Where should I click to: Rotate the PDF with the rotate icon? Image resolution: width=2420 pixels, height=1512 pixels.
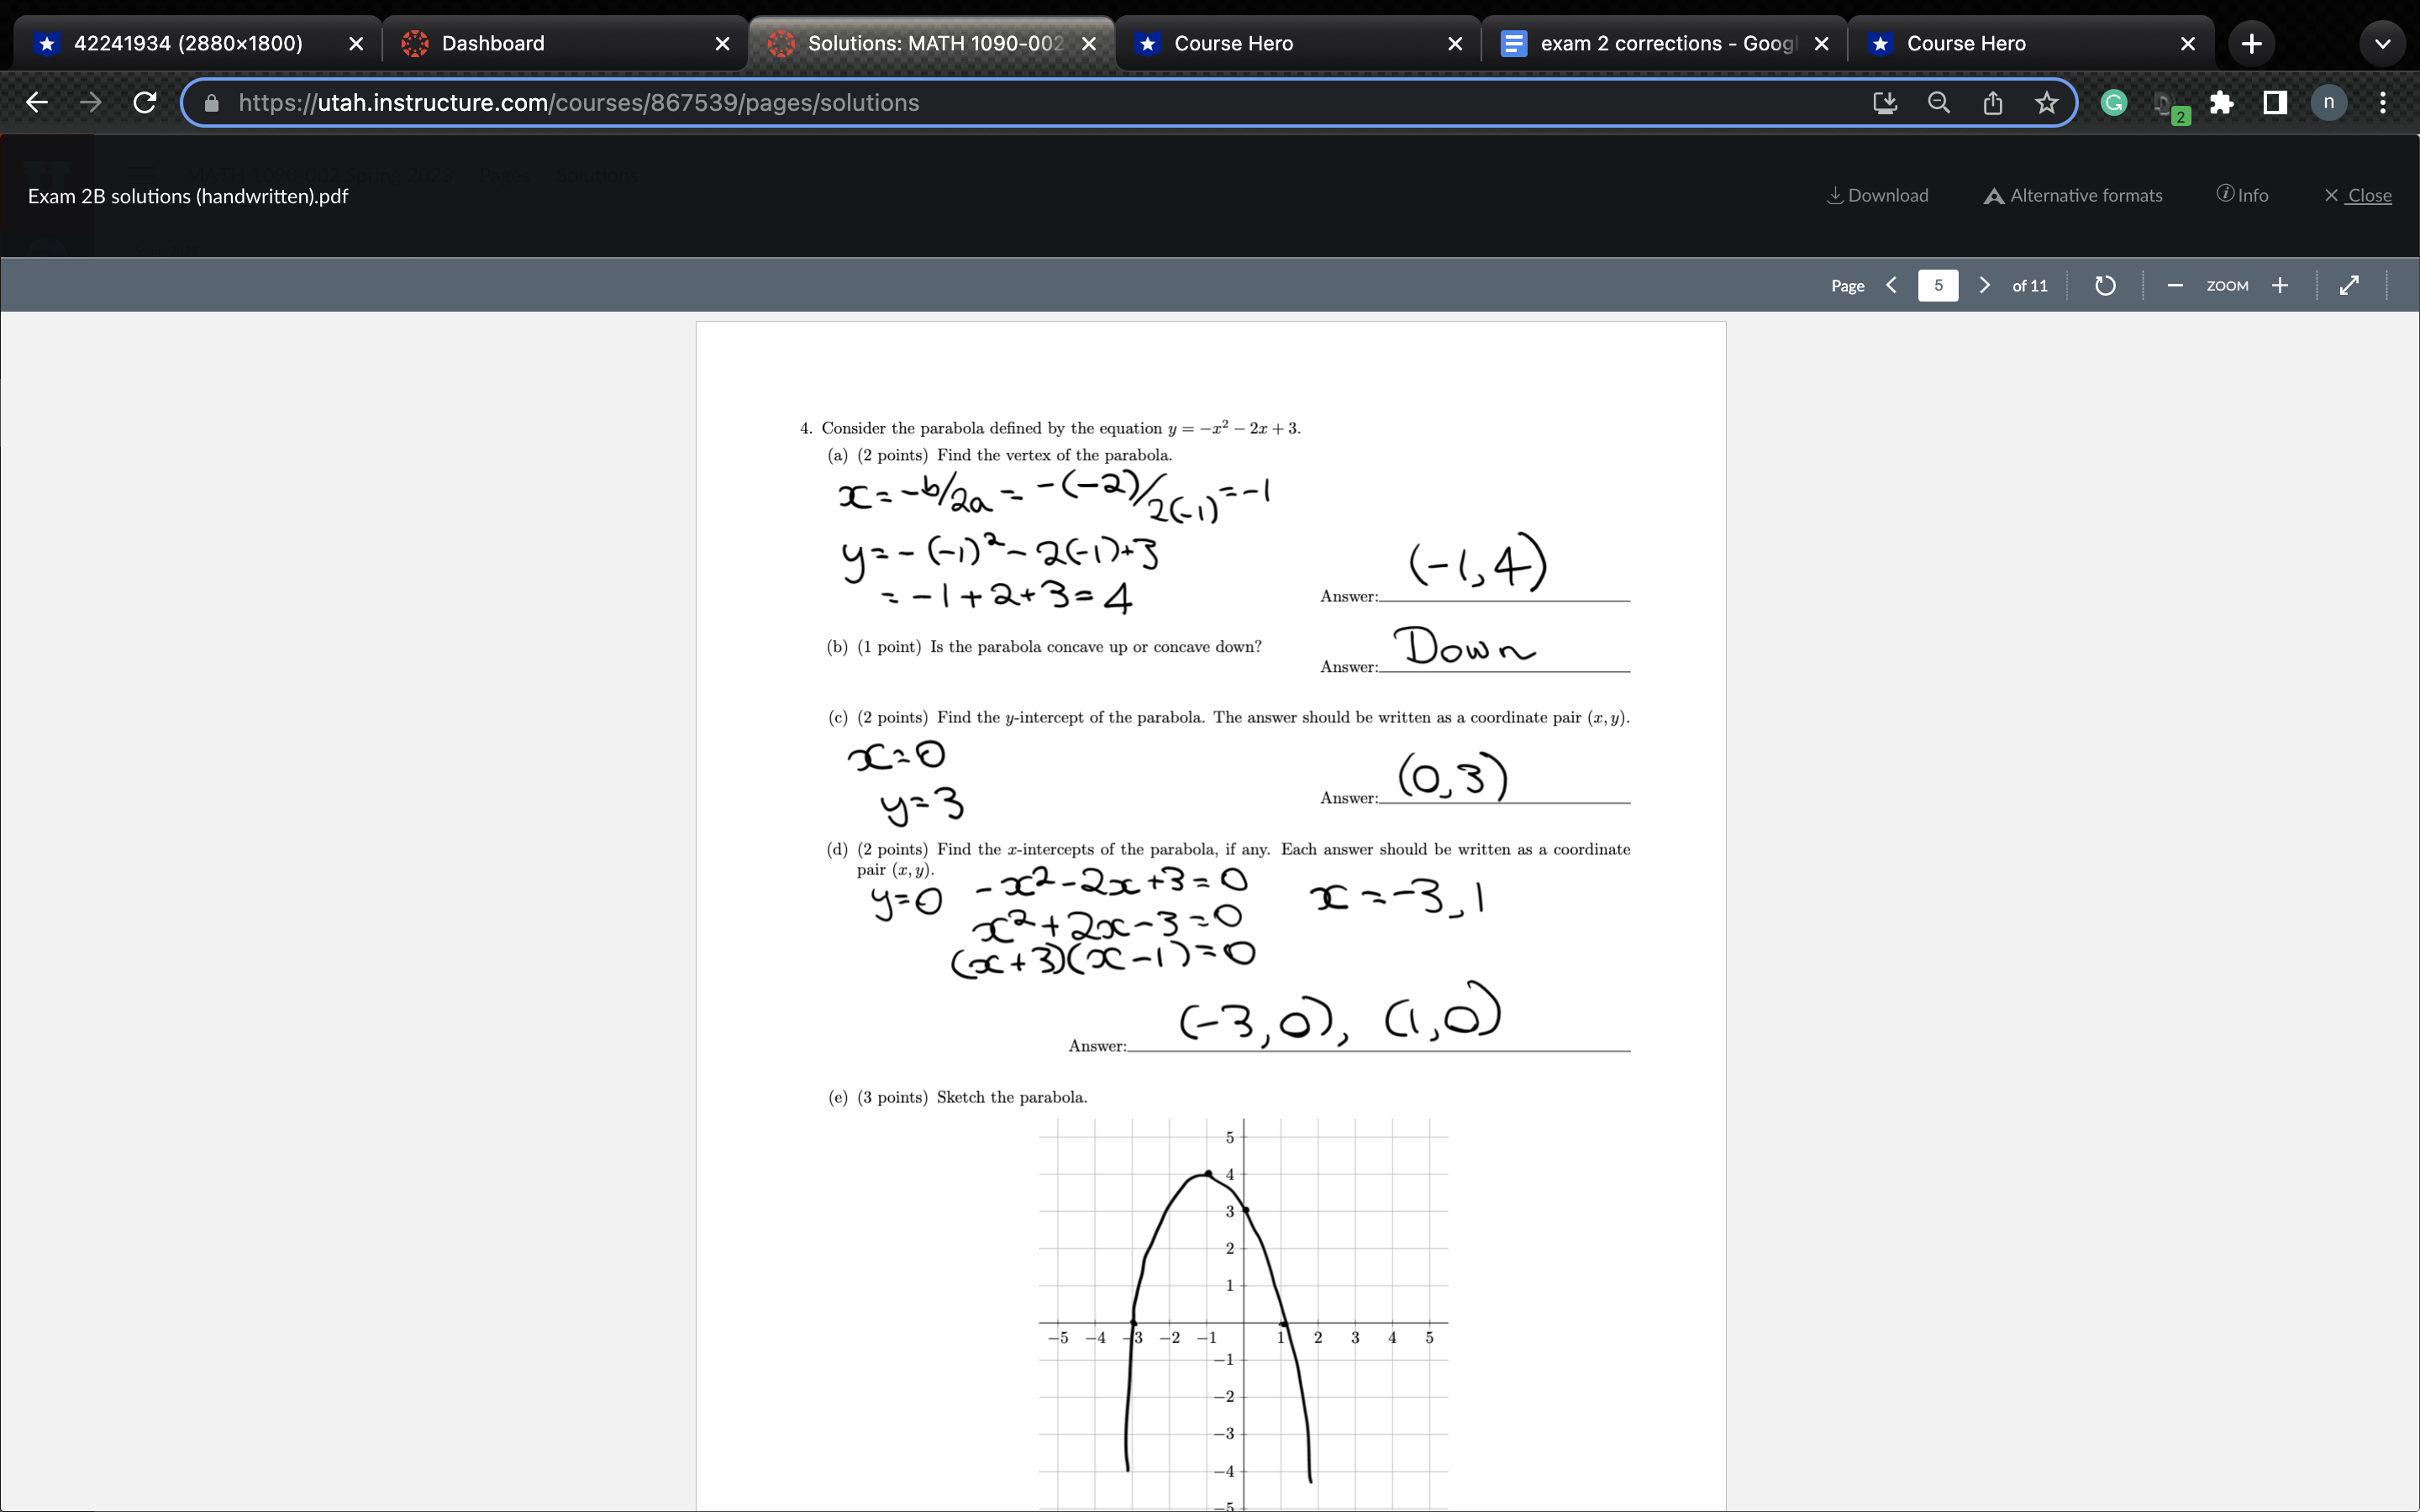2104,285
